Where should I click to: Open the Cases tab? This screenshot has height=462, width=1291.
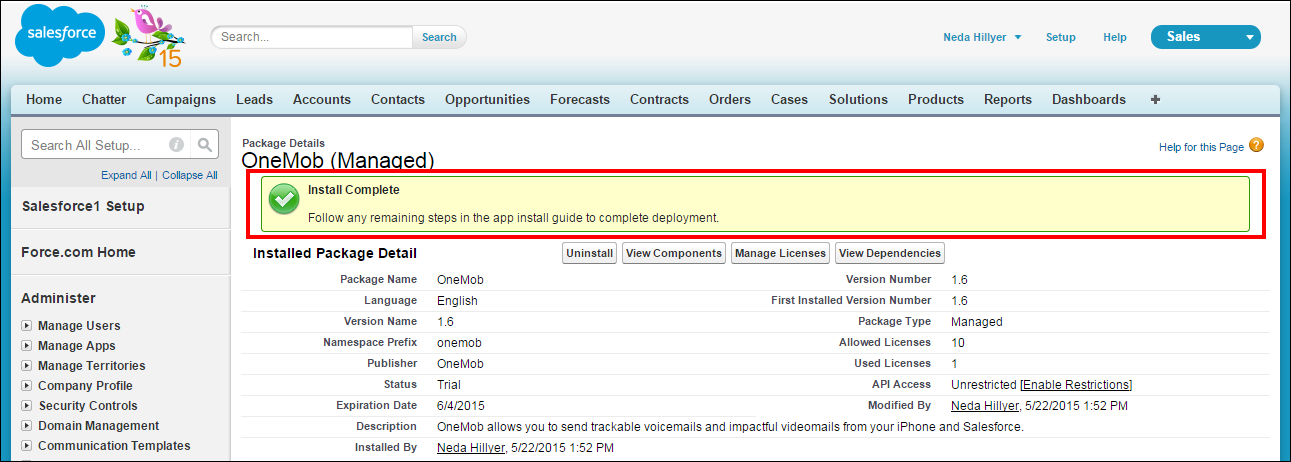(x=790, y=99)
